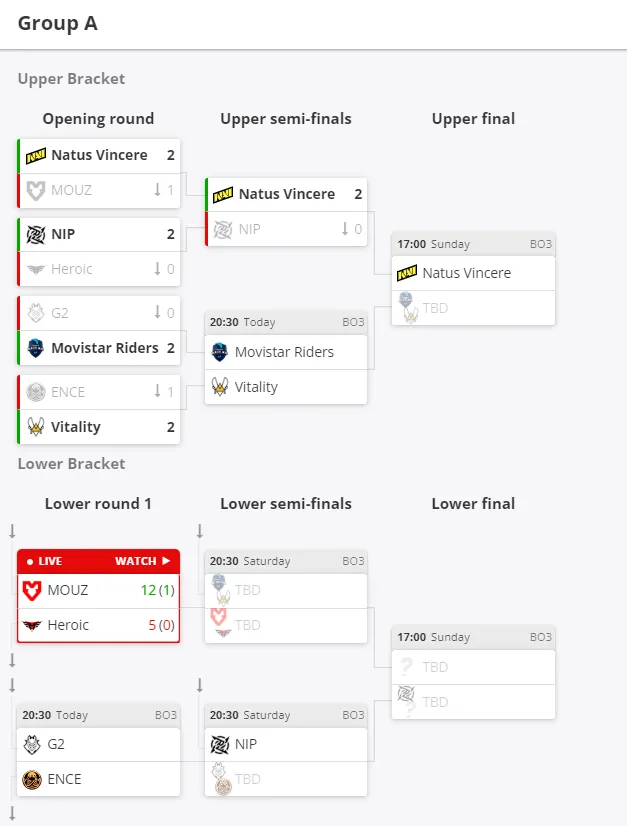Screen dimensions: 627x826
Task: Click Natus Vincere logo in opening round
Action: pos(36,155)
